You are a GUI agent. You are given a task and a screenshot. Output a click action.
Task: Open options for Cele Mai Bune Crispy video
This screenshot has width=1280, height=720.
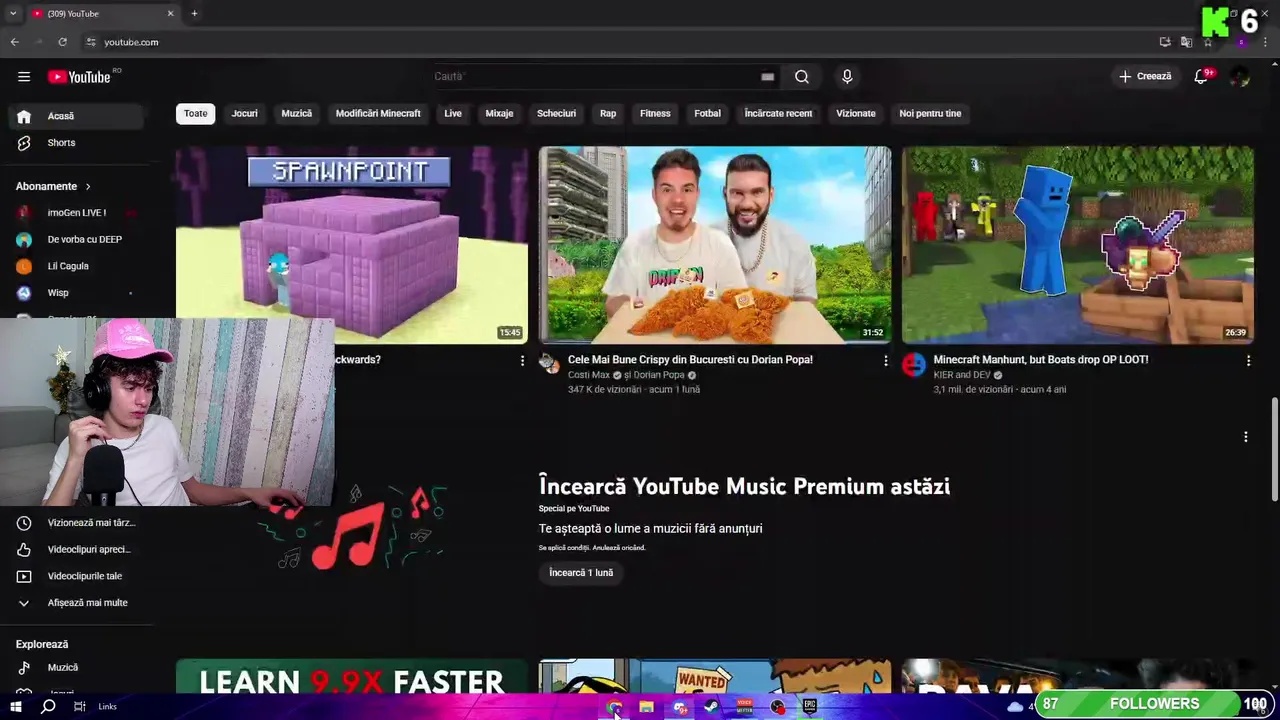point(885,361)
